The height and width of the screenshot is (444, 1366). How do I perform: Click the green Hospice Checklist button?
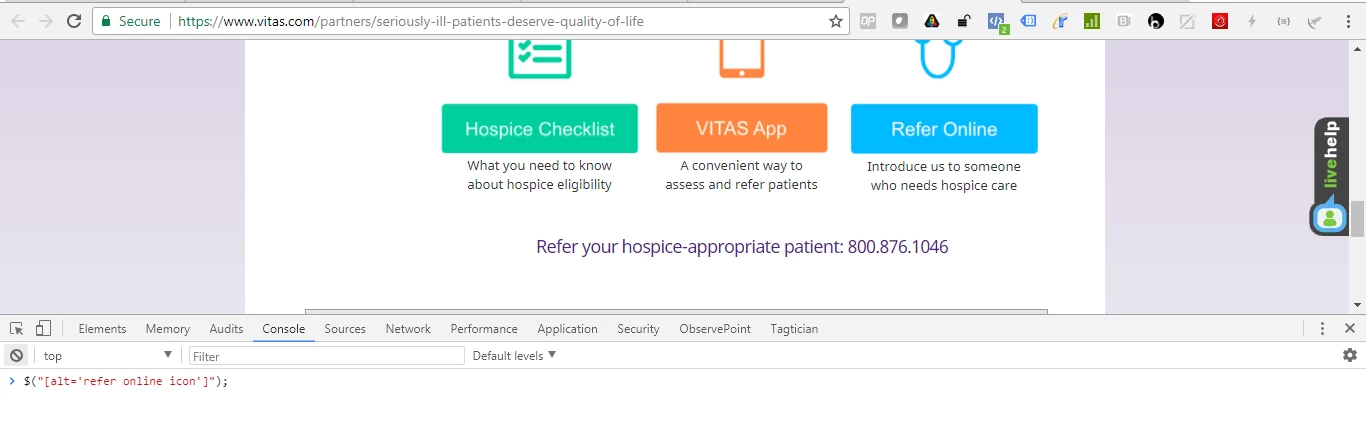coord(540,129)
